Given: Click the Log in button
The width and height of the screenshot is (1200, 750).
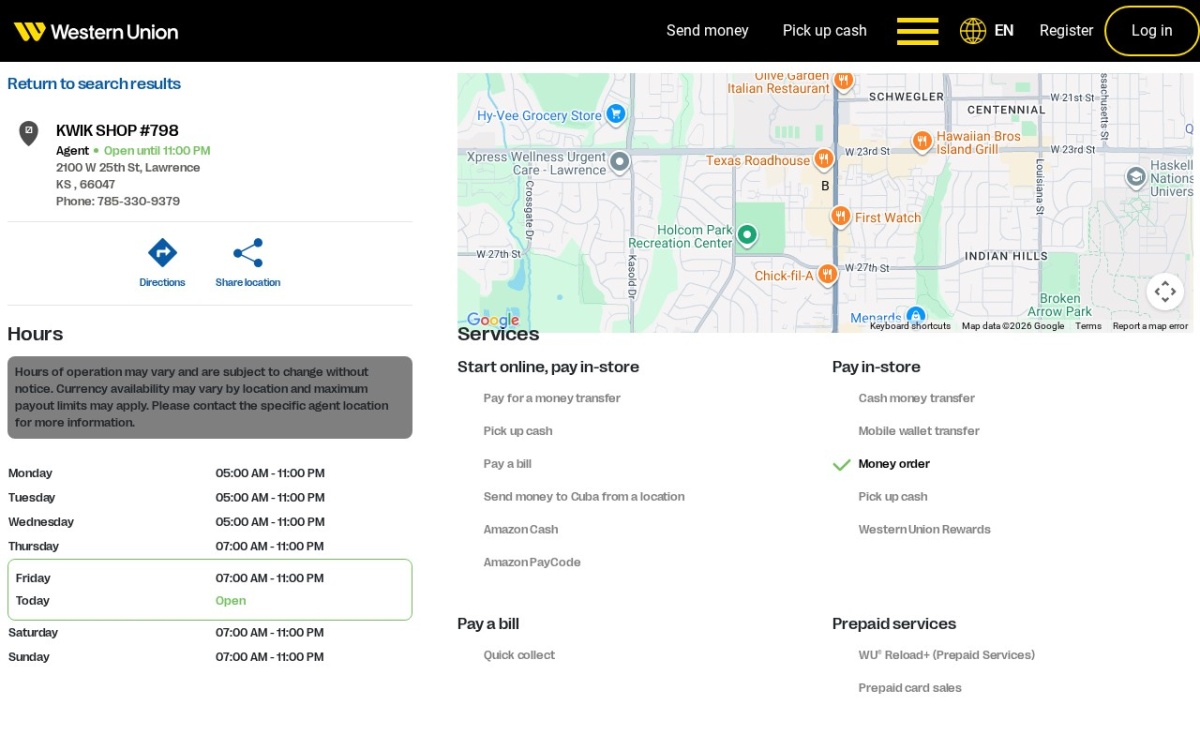Looking at the screenshot, I should pyautogui.click(x=1151, y=31).
